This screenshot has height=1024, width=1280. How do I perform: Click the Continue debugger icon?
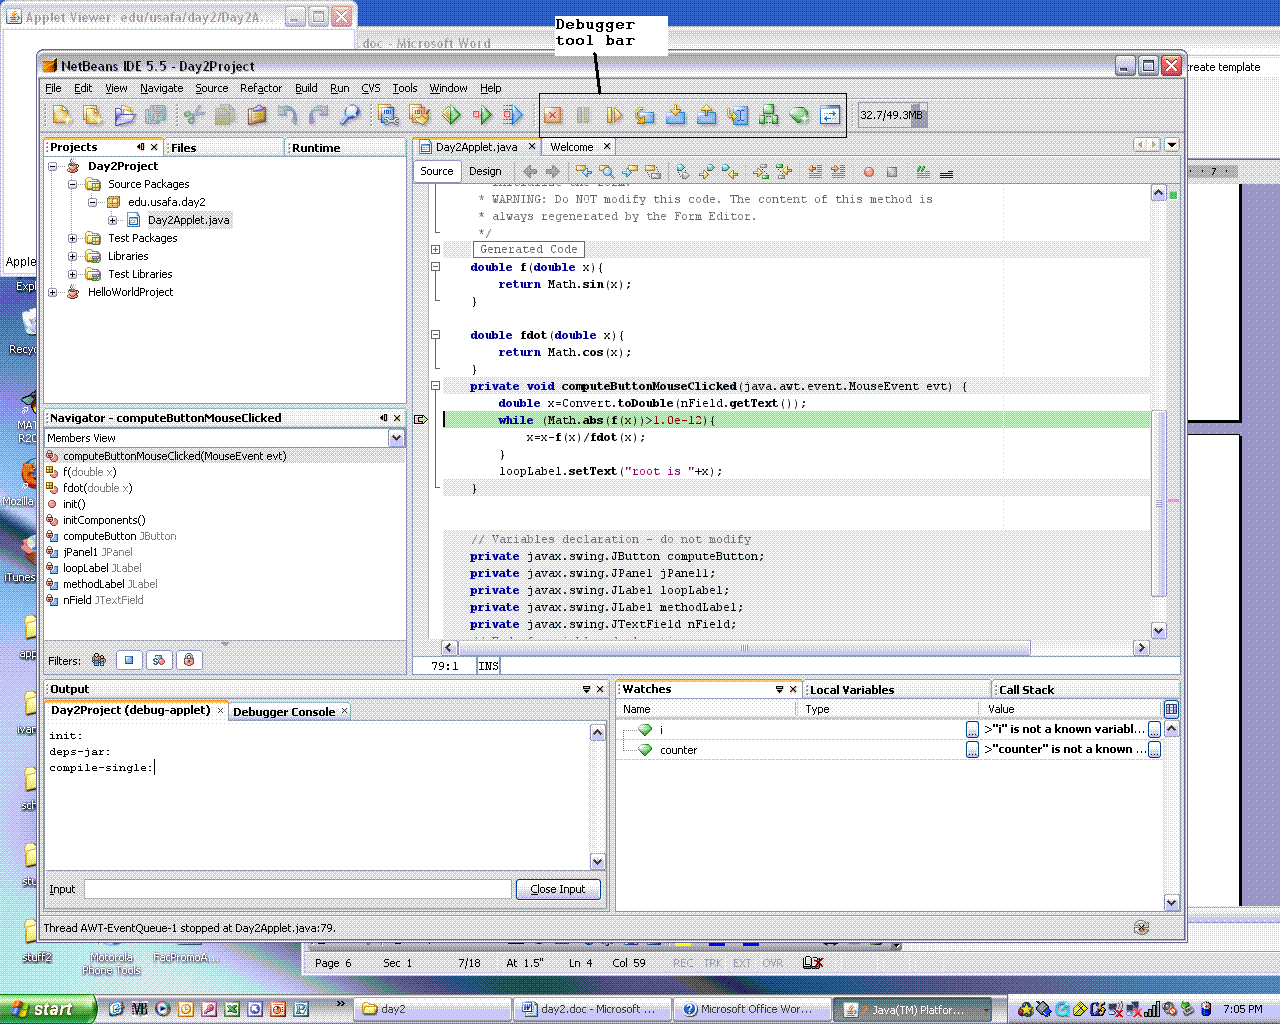coord(614,115)
